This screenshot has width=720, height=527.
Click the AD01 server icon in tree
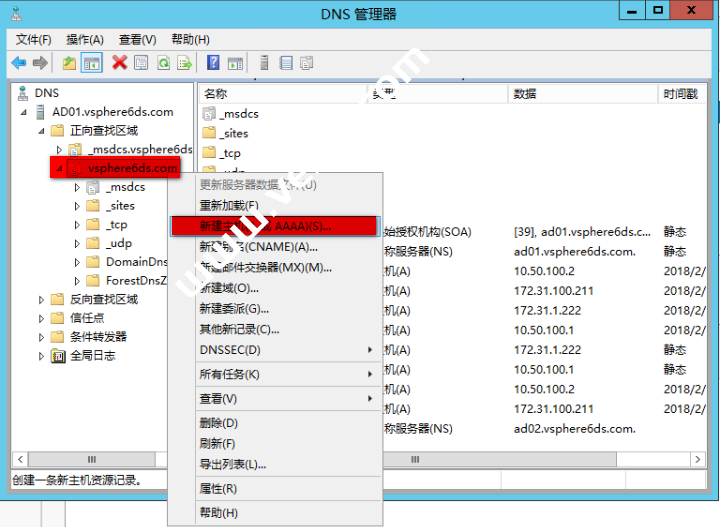(x=41, y=112)
